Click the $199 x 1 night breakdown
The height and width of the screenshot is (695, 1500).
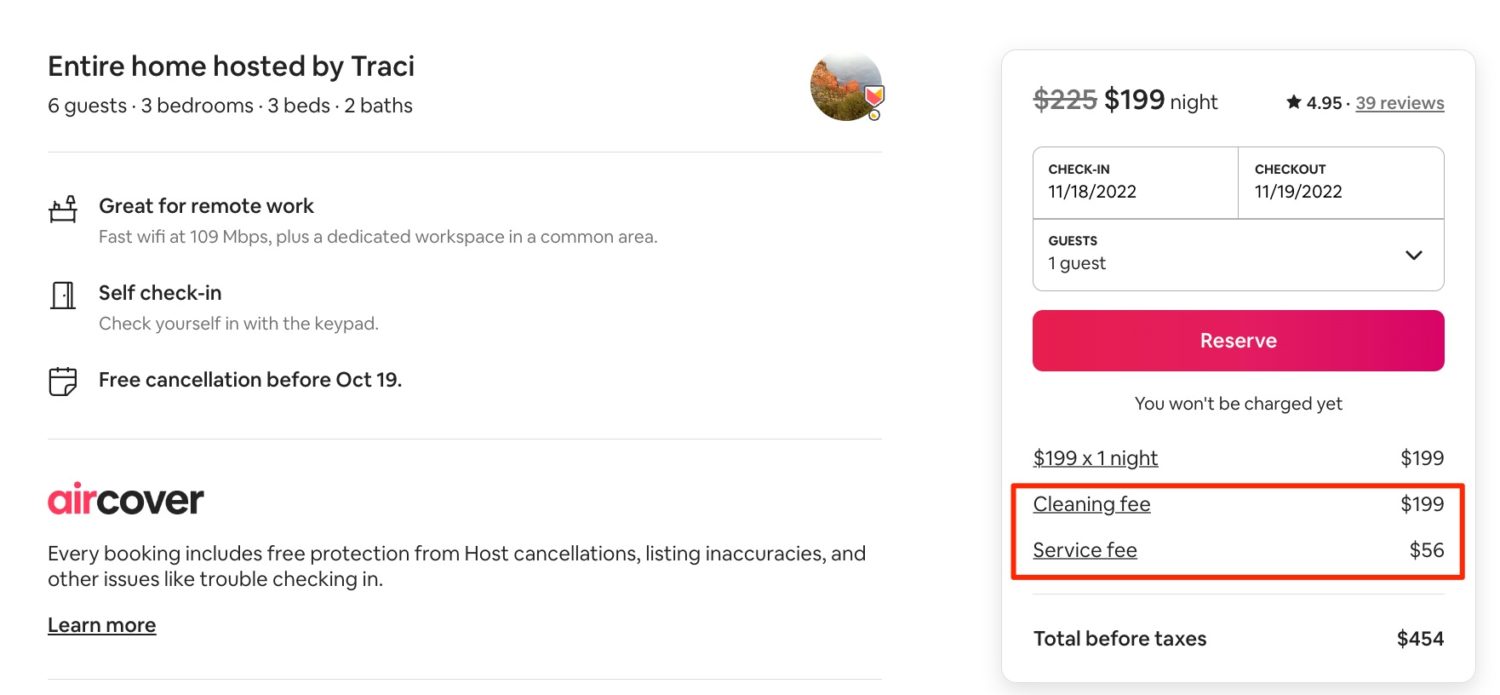point(1095,458)
